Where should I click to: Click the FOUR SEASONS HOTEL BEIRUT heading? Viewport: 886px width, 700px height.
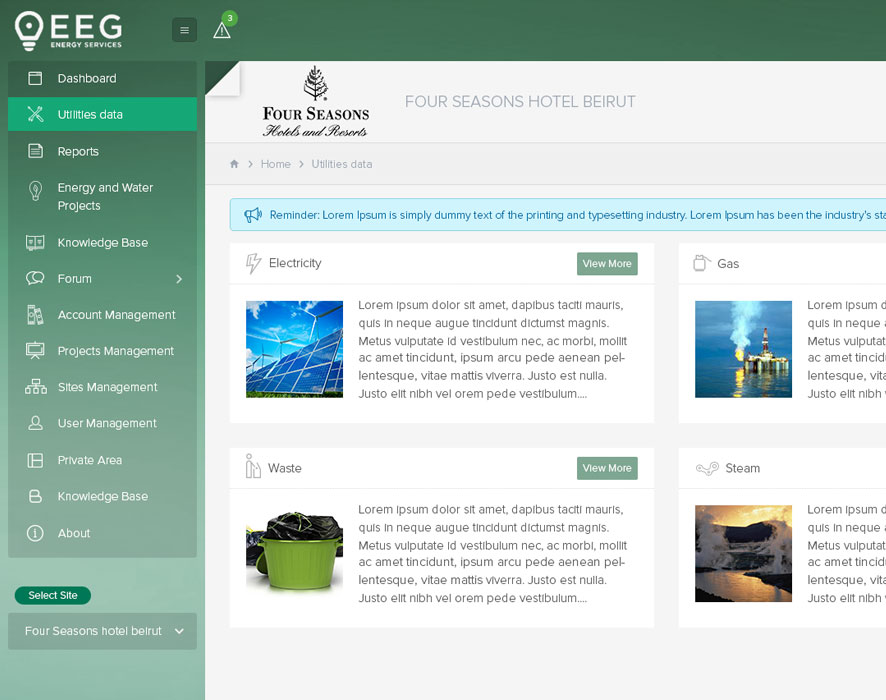pos(520,102)
